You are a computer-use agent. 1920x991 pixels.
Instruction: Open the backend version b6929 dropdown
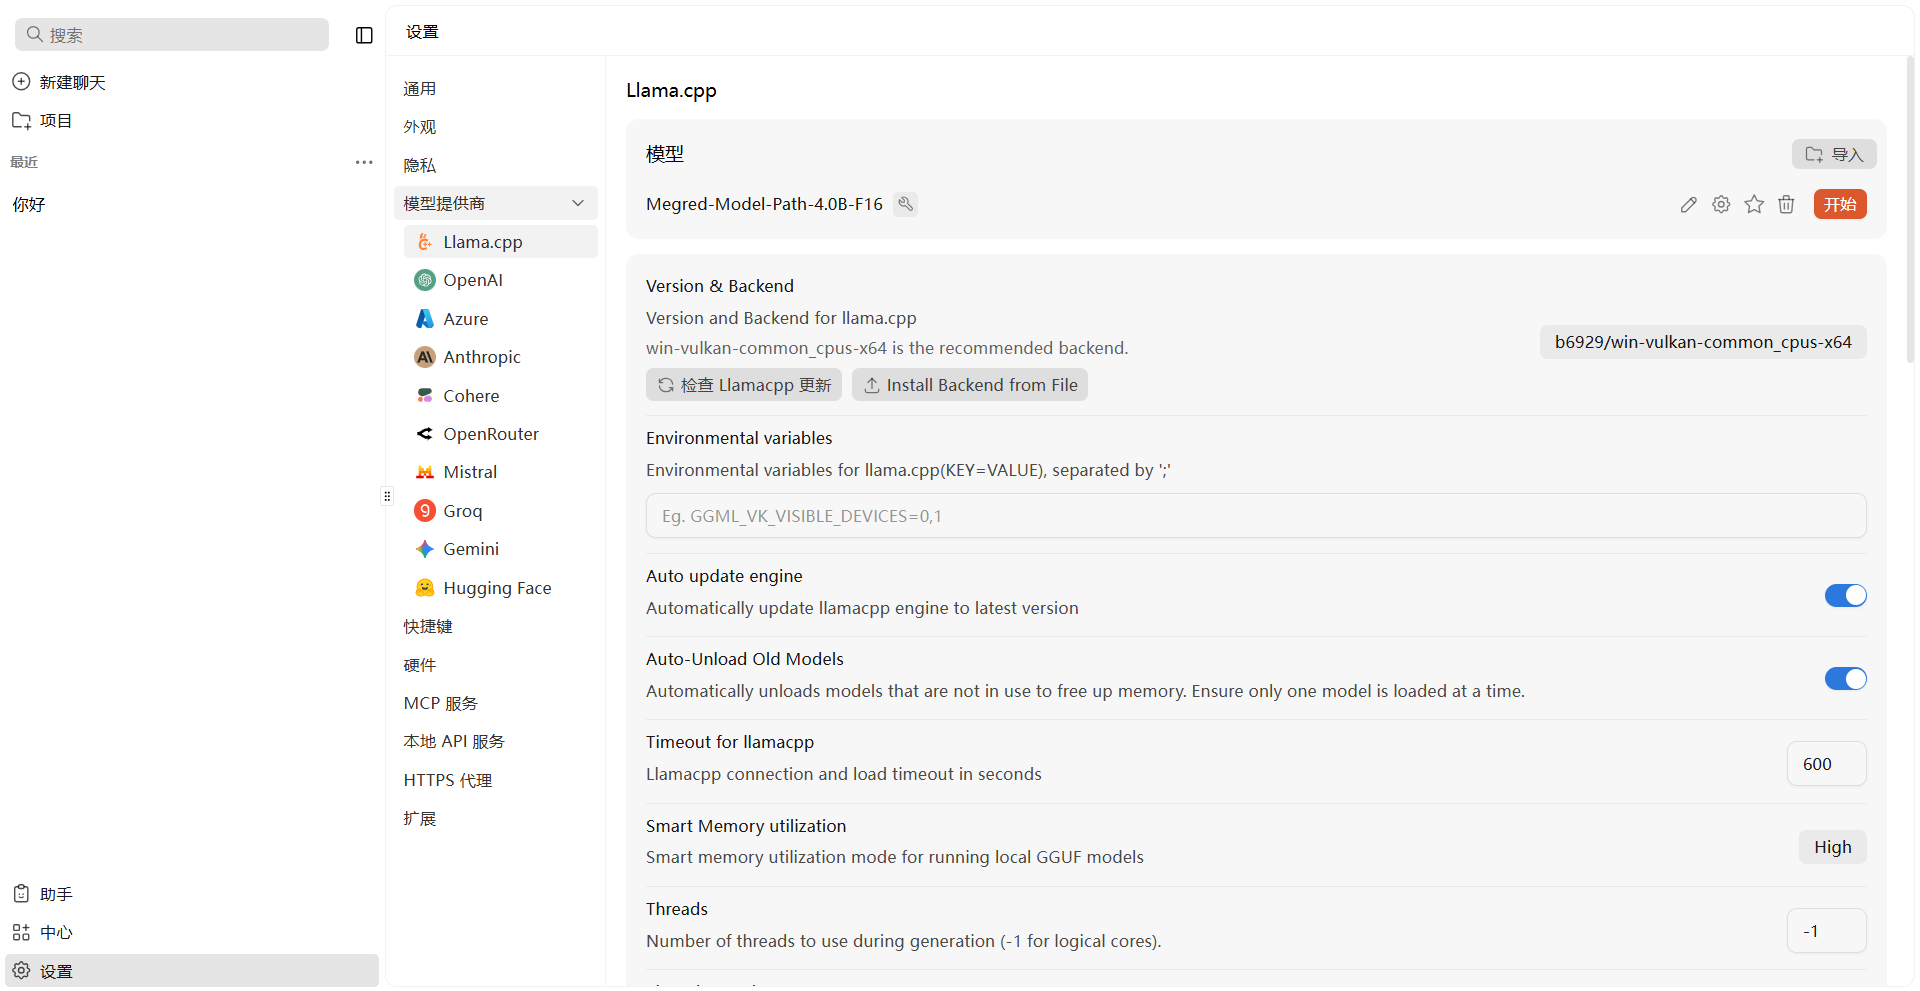click(x=1703, y=342)
